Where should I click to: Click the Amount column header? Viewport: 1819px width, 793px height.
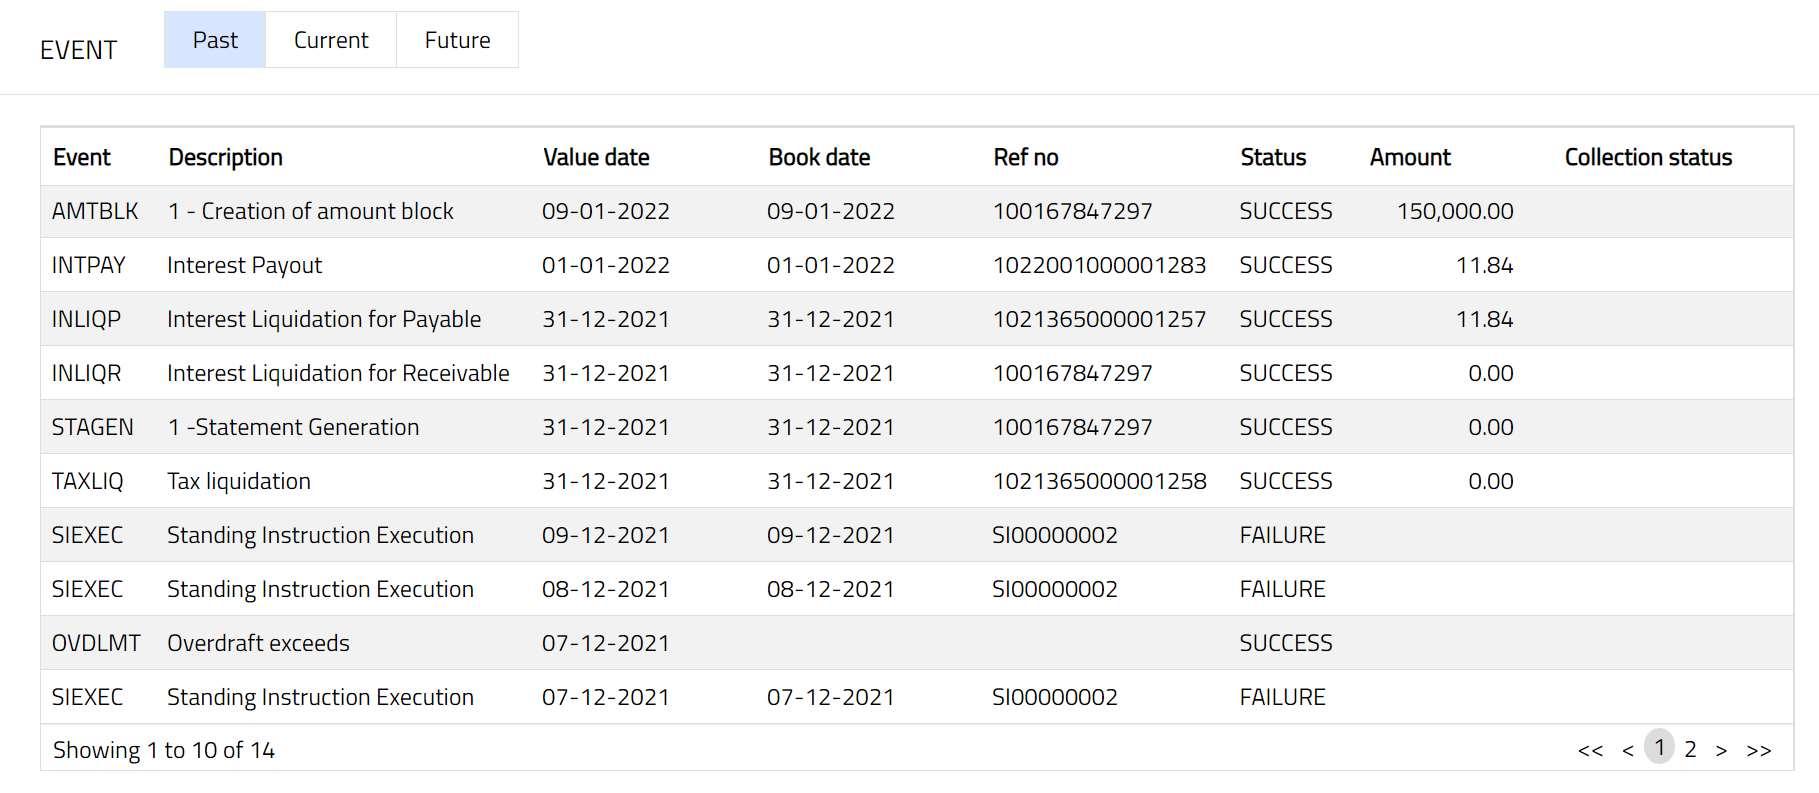tap(1410, 157)
